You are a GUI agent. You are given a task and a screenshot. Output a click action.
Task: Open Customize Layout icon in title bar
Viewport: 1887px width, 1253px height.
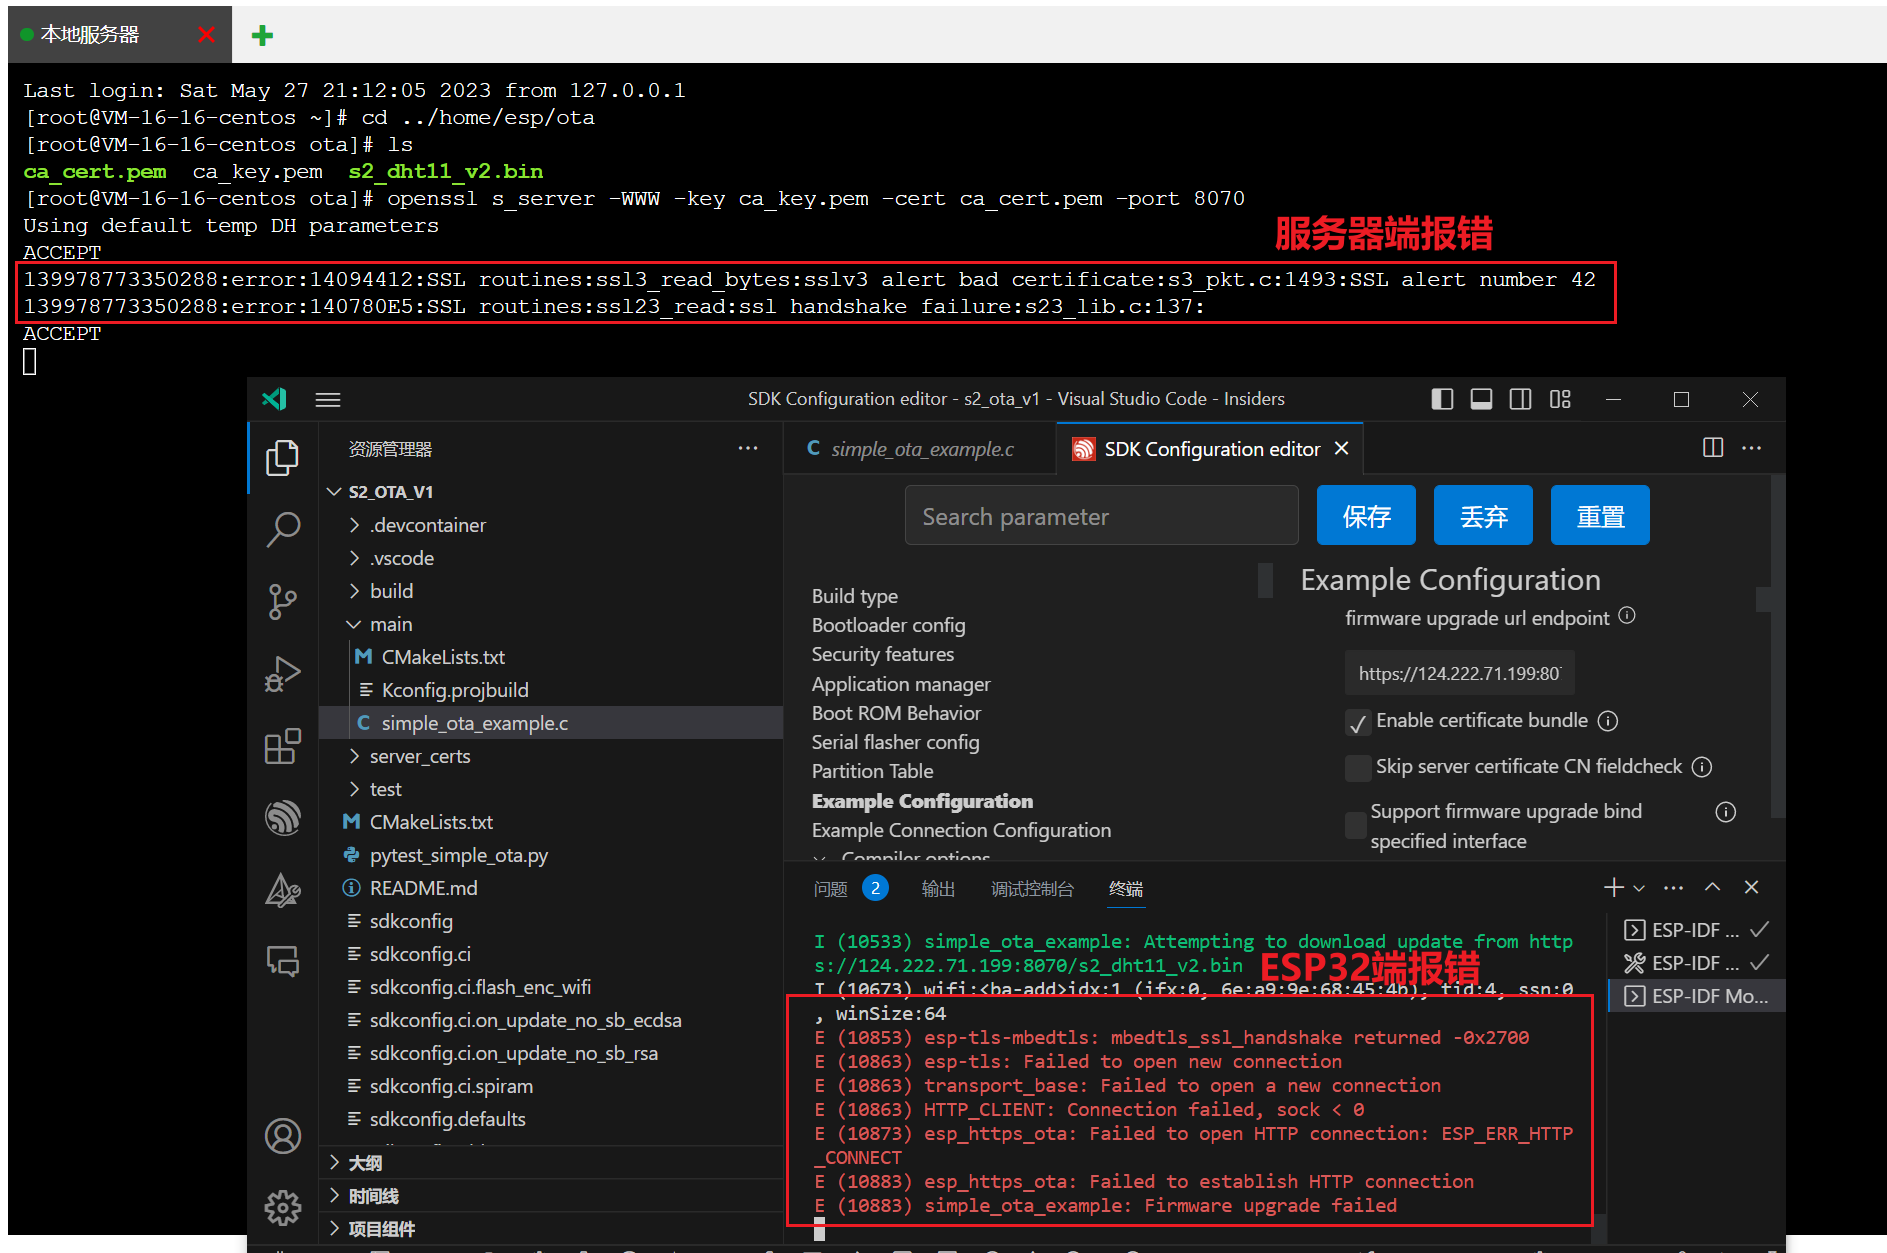(1560, 399)
